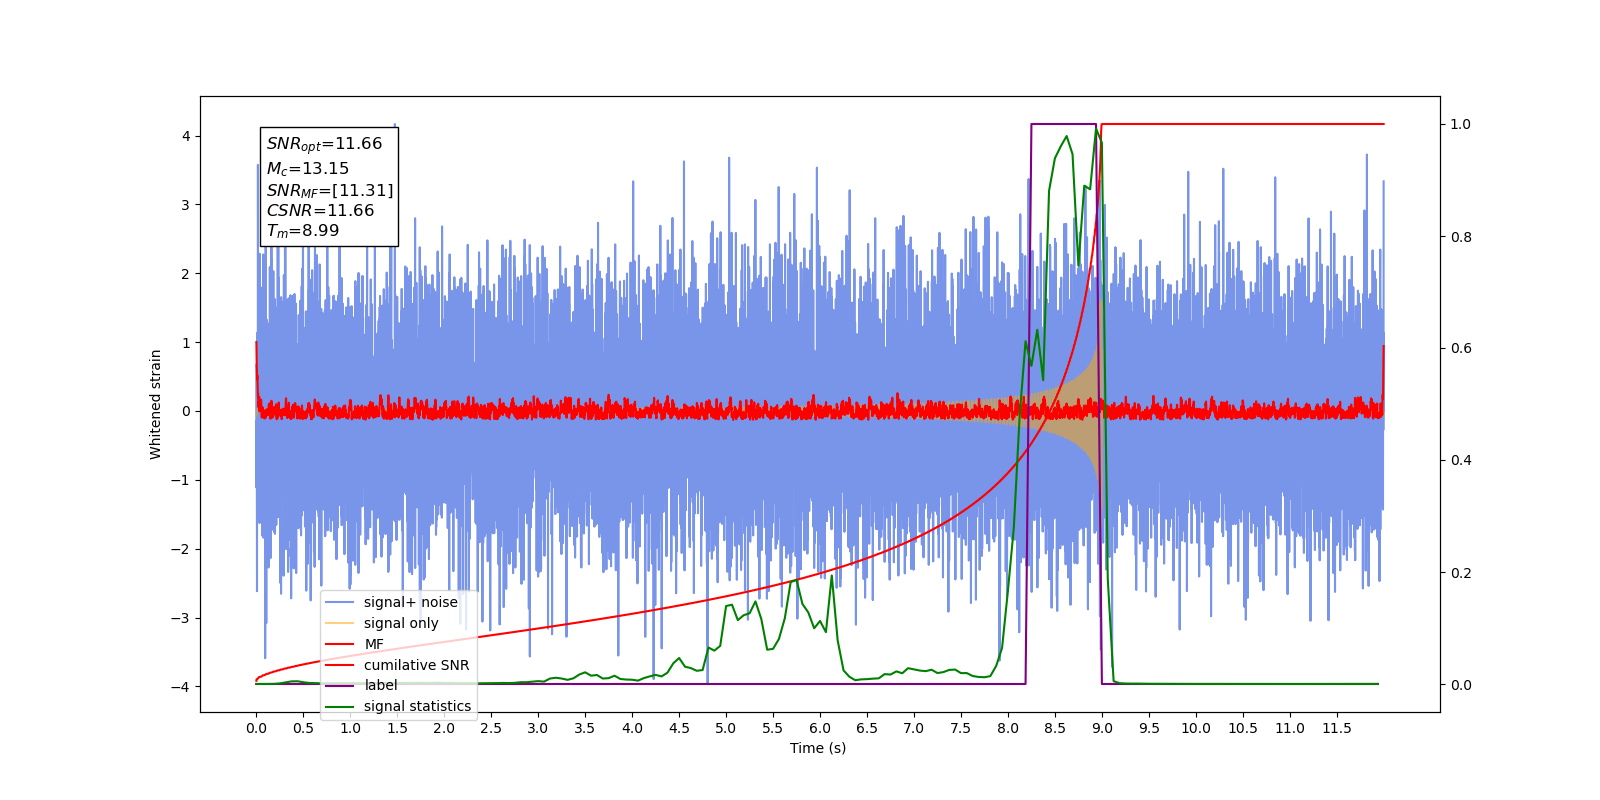
Task: Click the 6.5 tick on the time axis
Action: click(867, 728)
